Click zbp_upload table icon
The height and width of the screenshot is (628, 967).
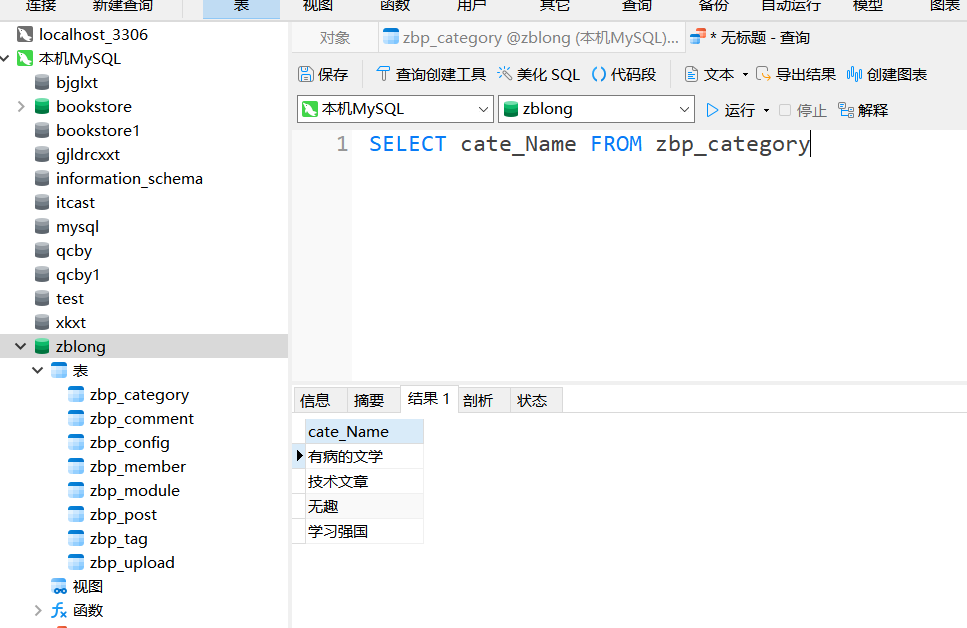76,563
